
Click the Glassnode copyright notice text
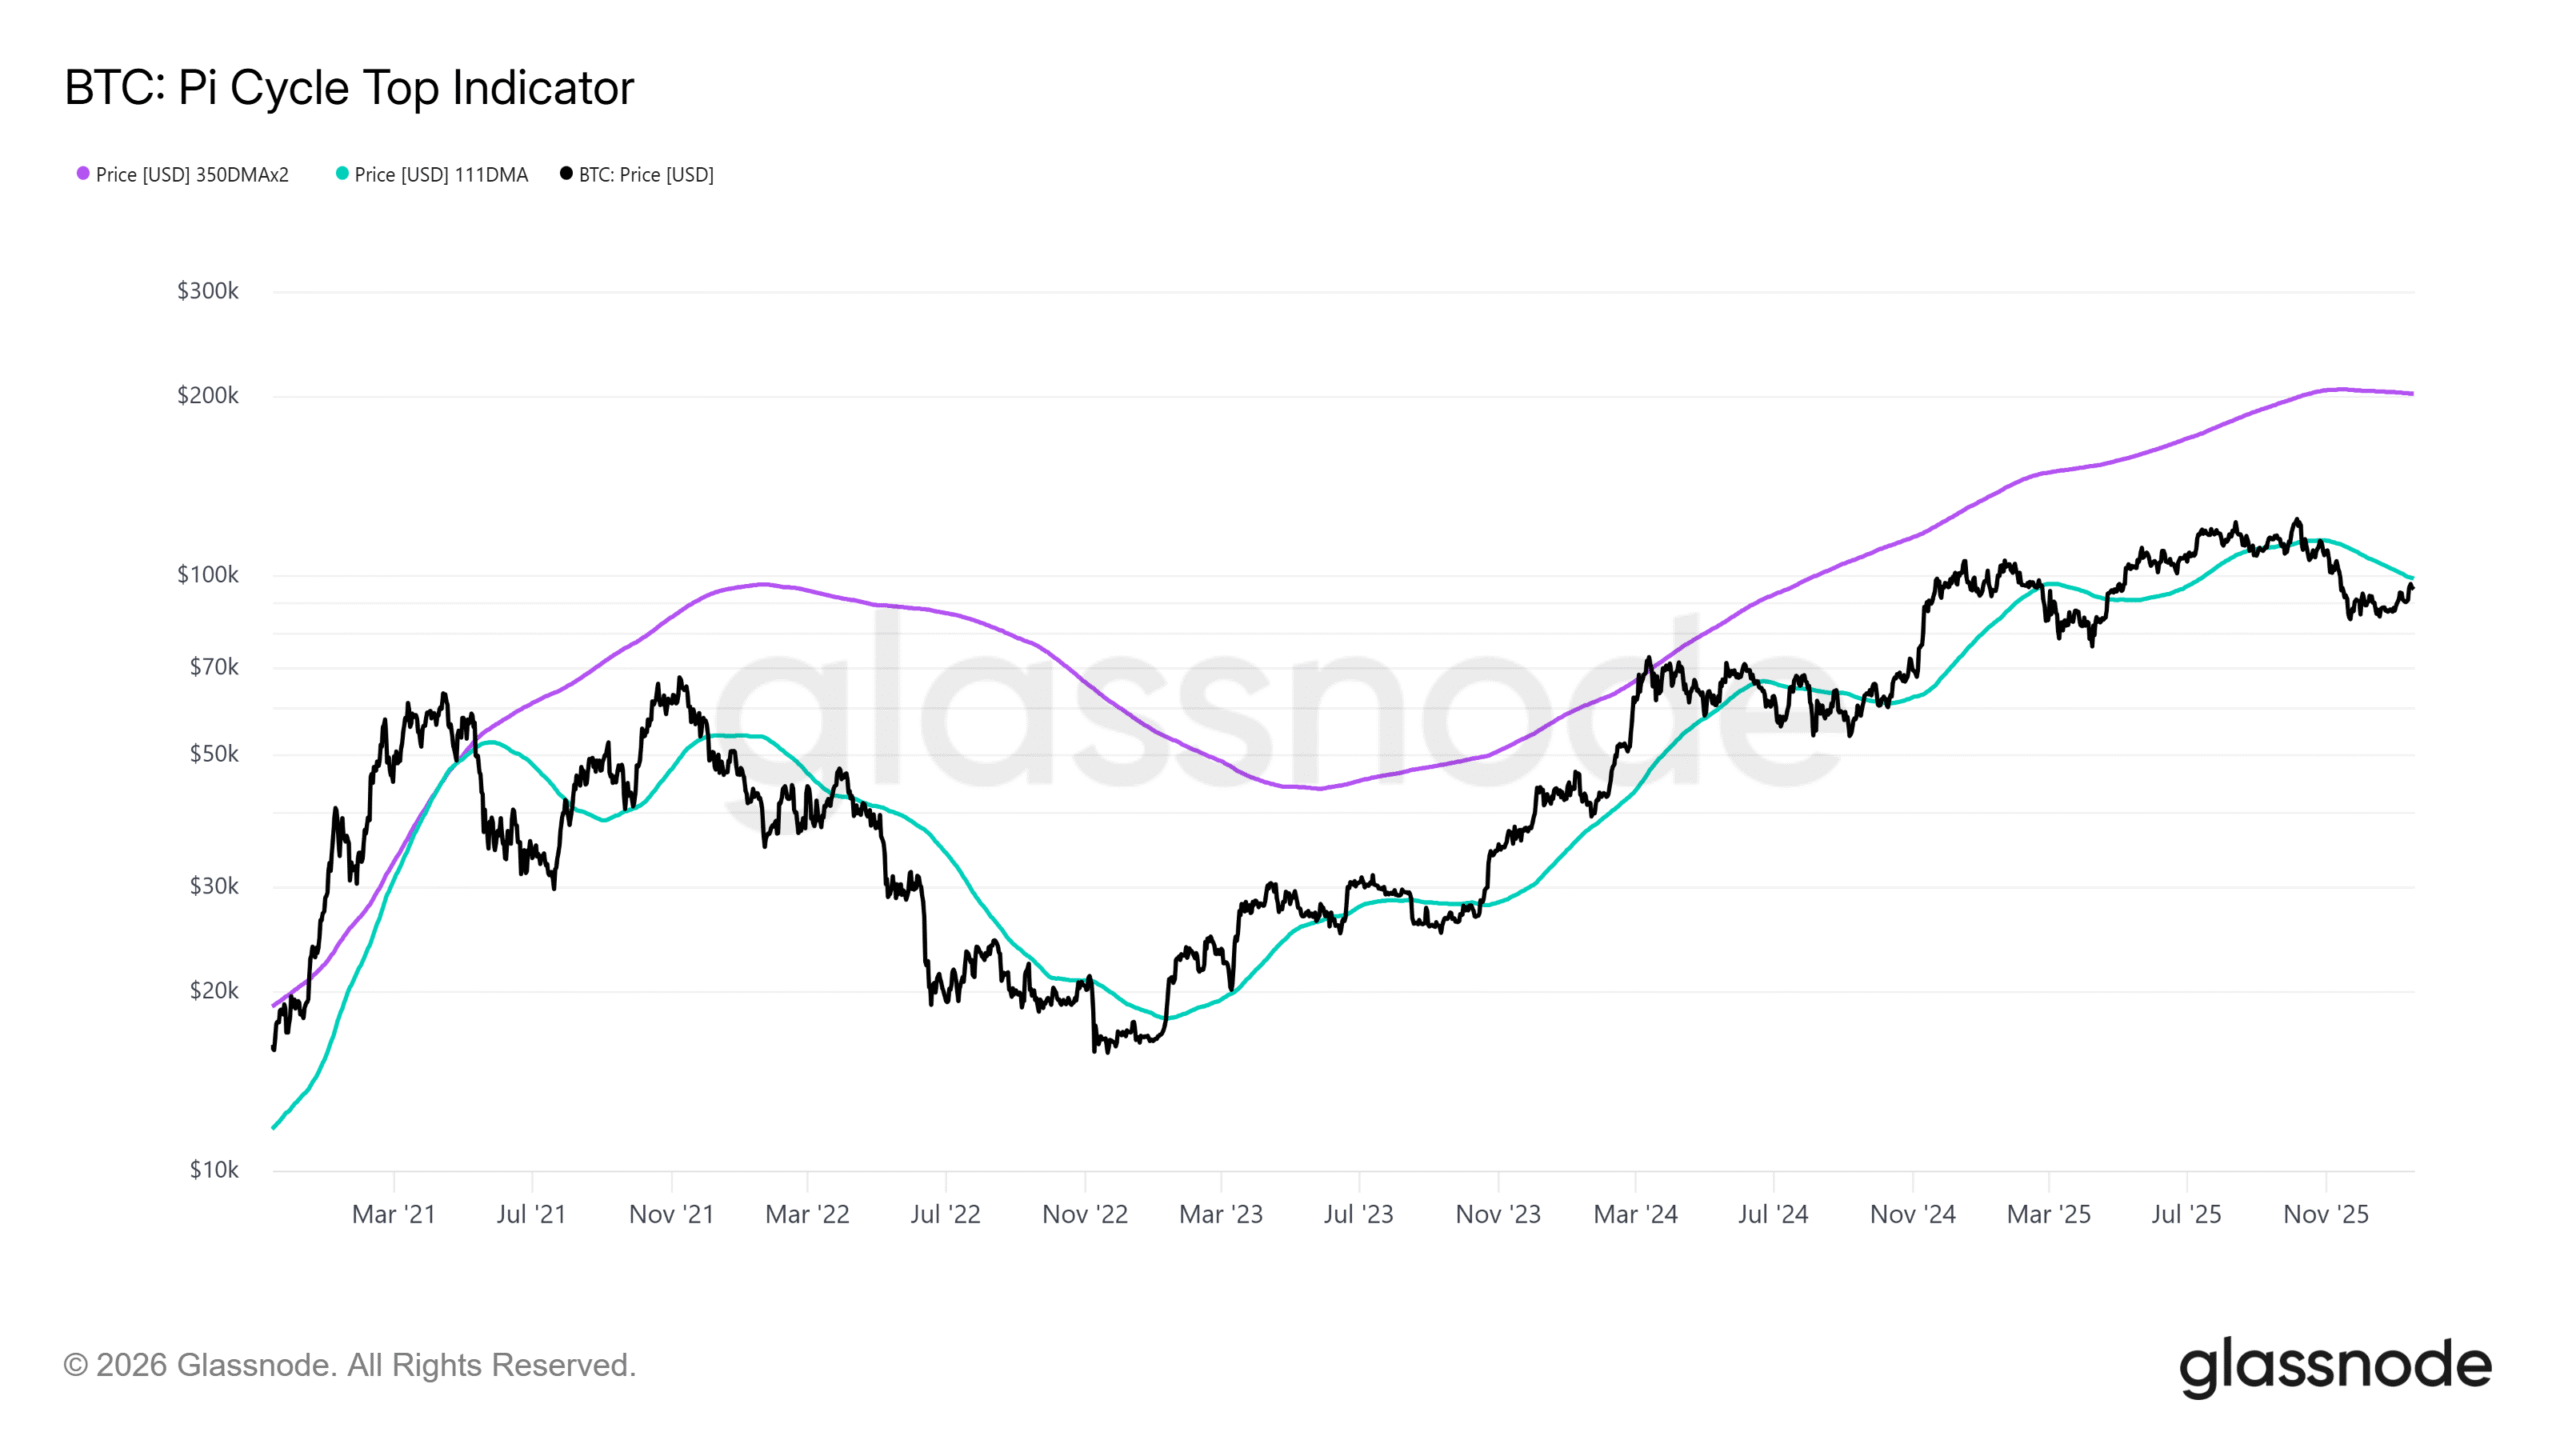349,1365
